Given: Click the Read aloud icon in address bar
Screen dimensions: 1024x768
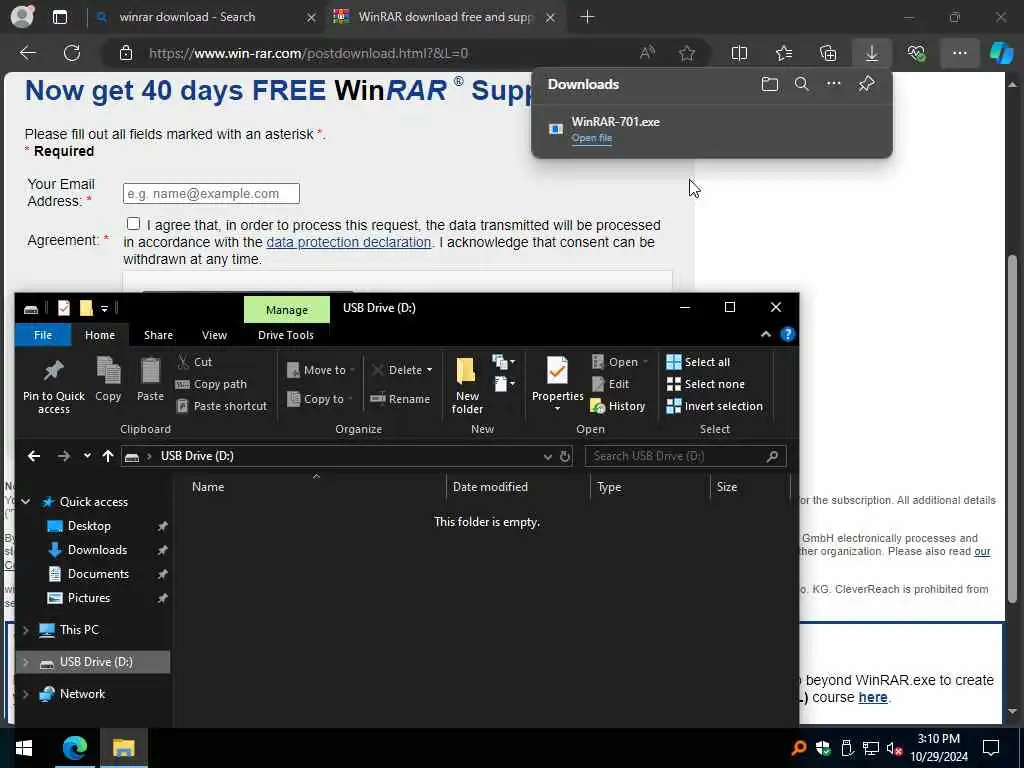Looking at the screenshot, I should tap(647, 53).
